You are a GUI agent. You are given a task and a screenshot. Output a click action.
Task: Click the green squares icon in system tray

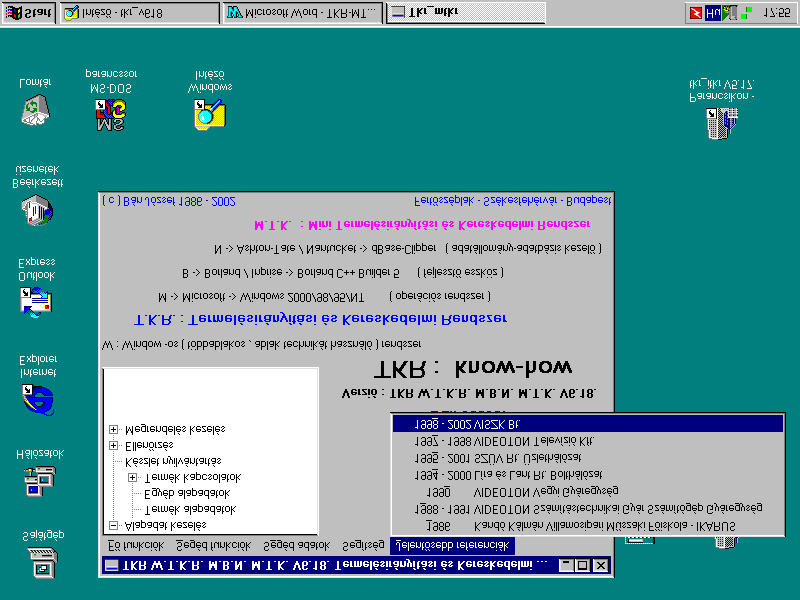pos(746,13)
